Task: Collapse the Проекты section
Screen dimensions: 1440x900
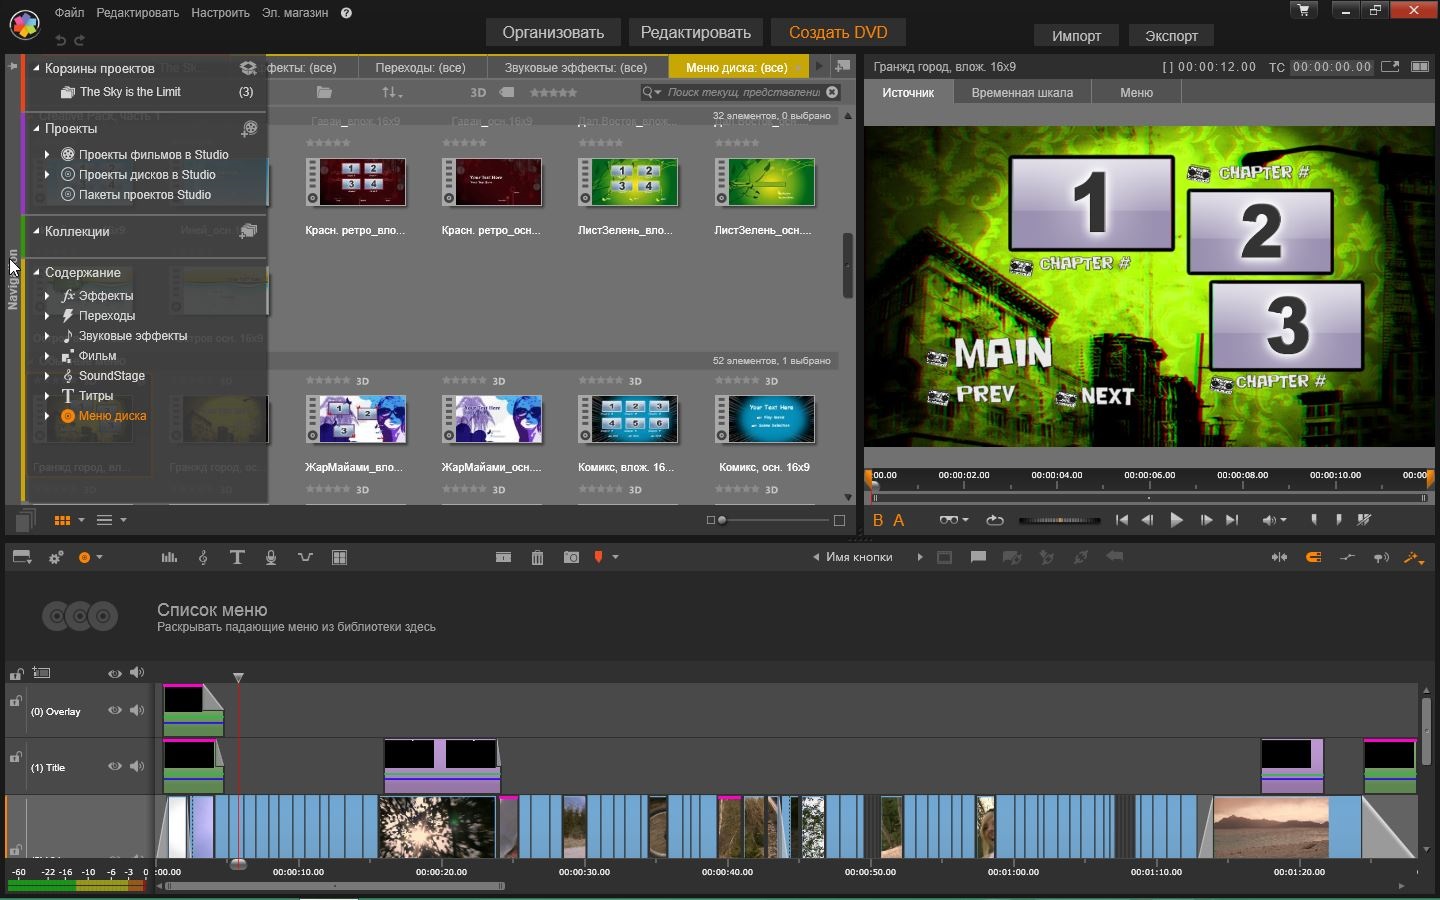Action: (x=36, y=128)
